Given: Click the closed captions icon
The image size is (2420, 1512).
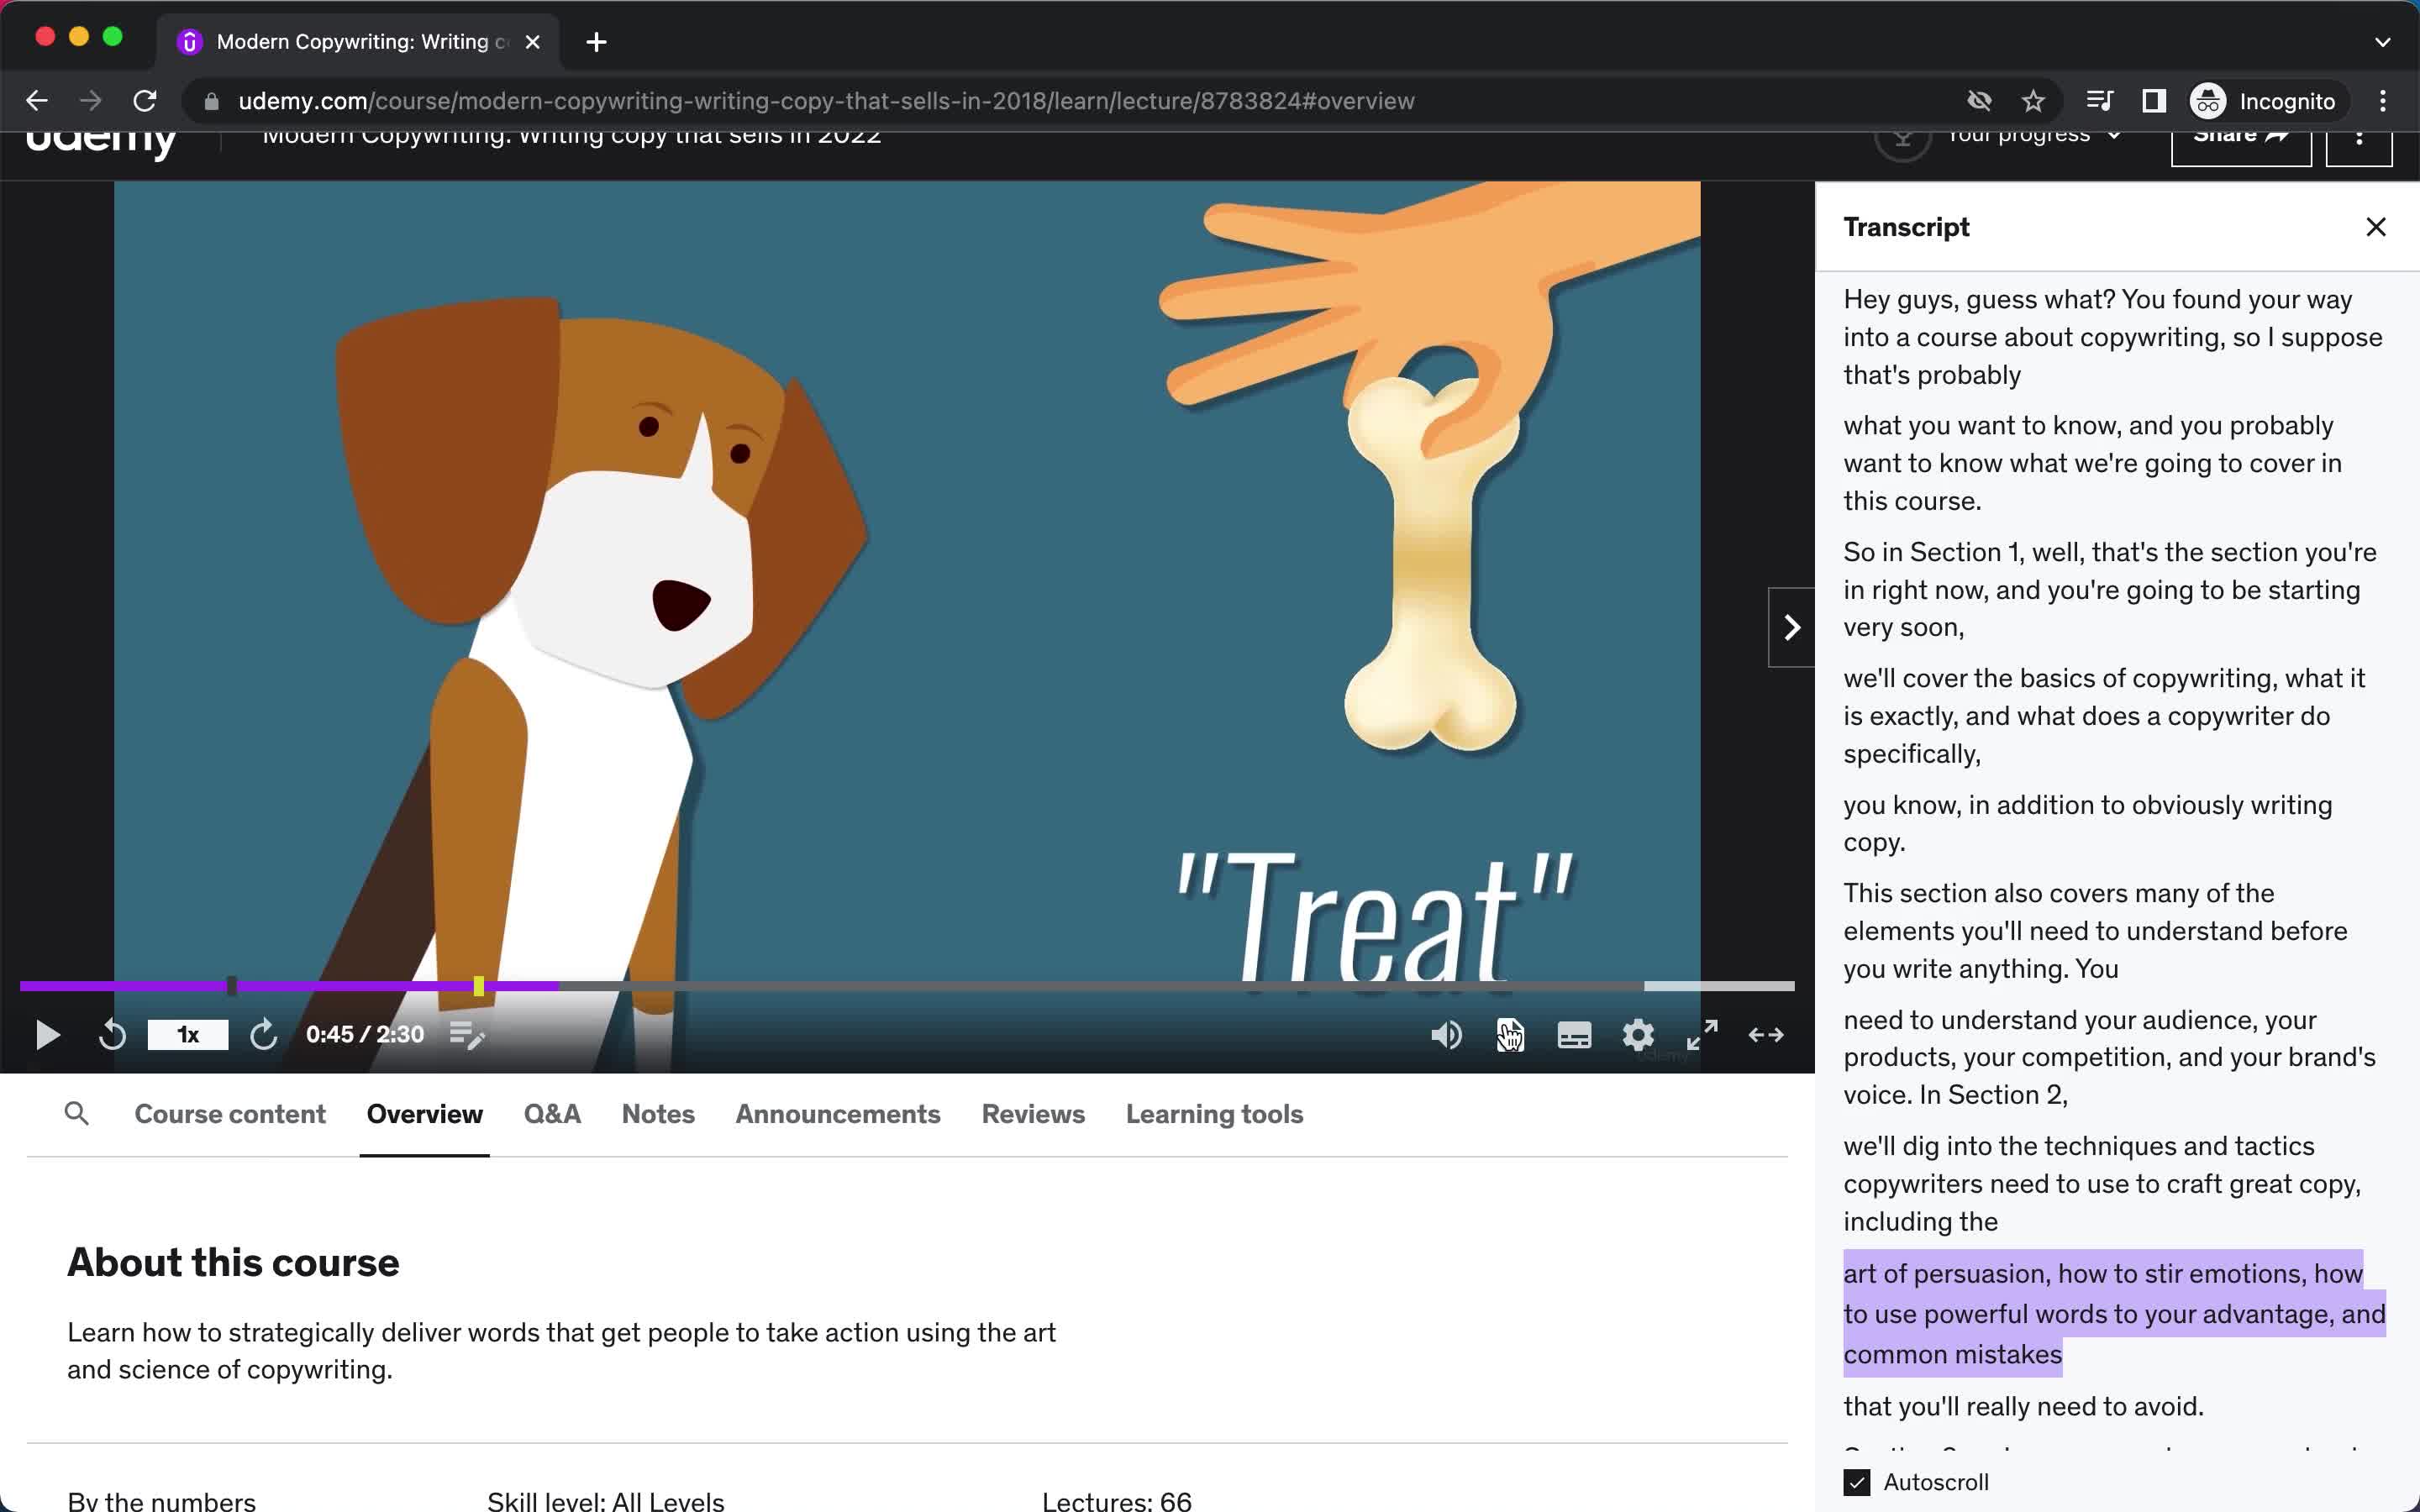Looking at the screenshot, I should click(x=1571, y=1035).
